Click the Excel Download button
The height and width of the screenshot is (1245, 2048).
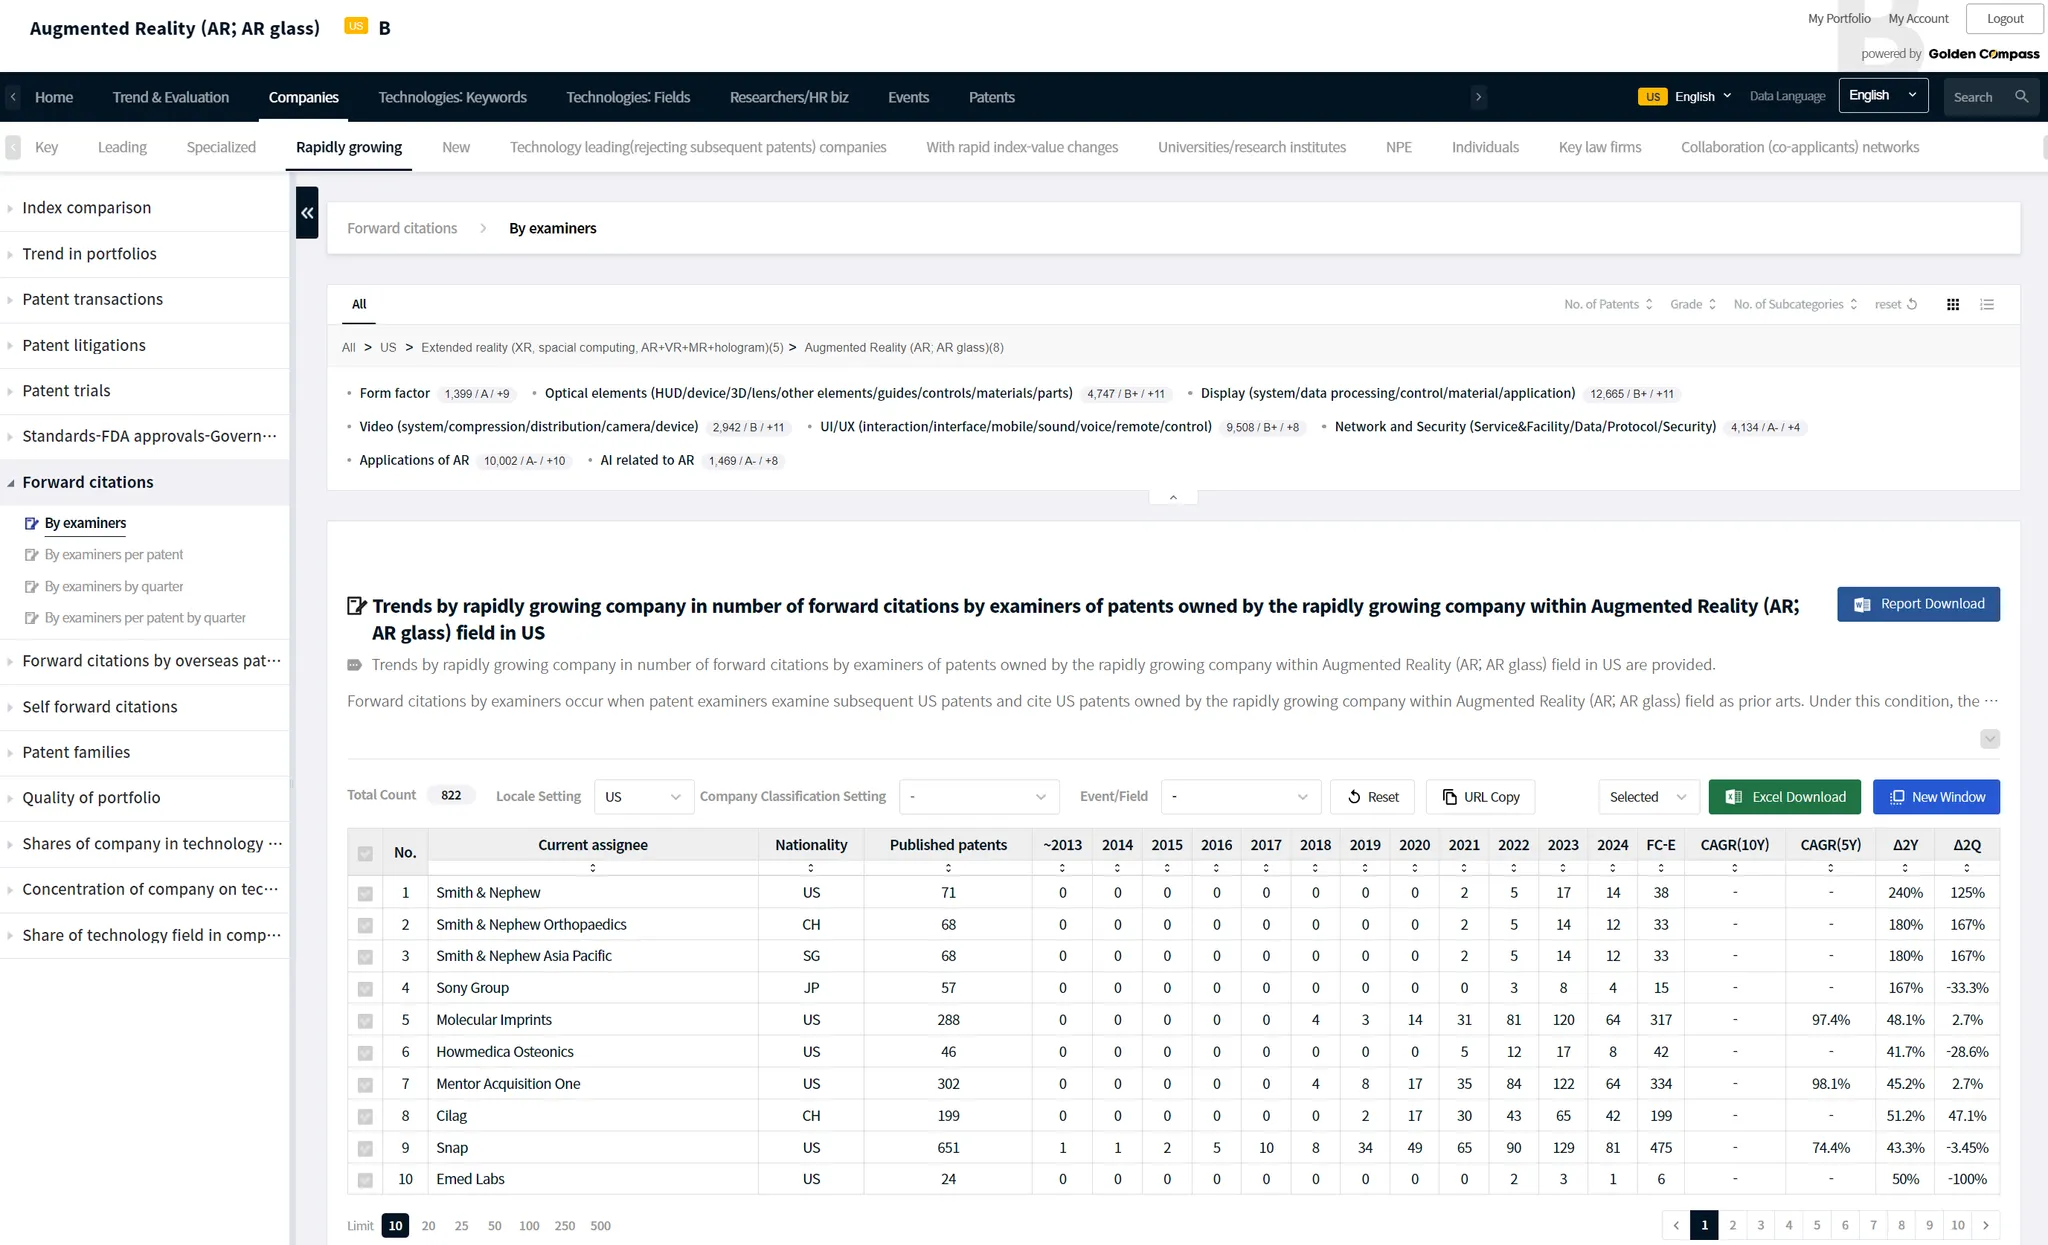coord(1784,797)
